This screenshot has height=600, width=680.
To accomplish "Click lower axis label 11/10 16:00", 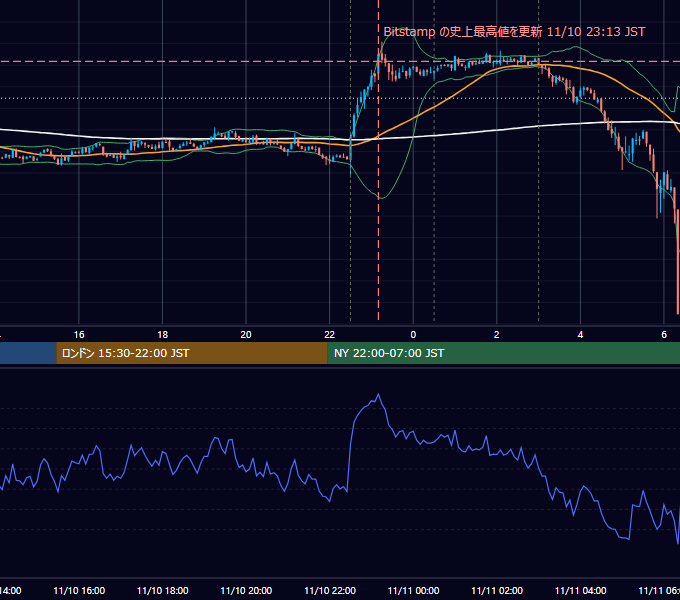I will coord(79,591).
